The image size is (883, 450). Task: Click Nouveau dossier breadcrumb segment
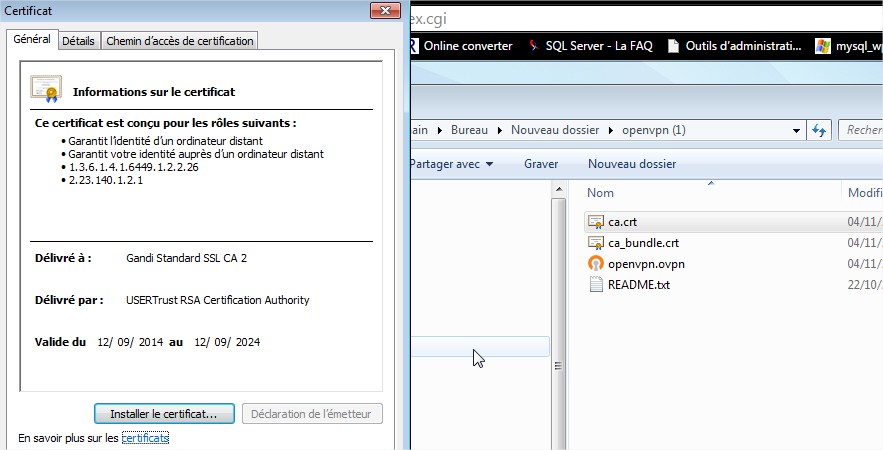tap(555, 130)
